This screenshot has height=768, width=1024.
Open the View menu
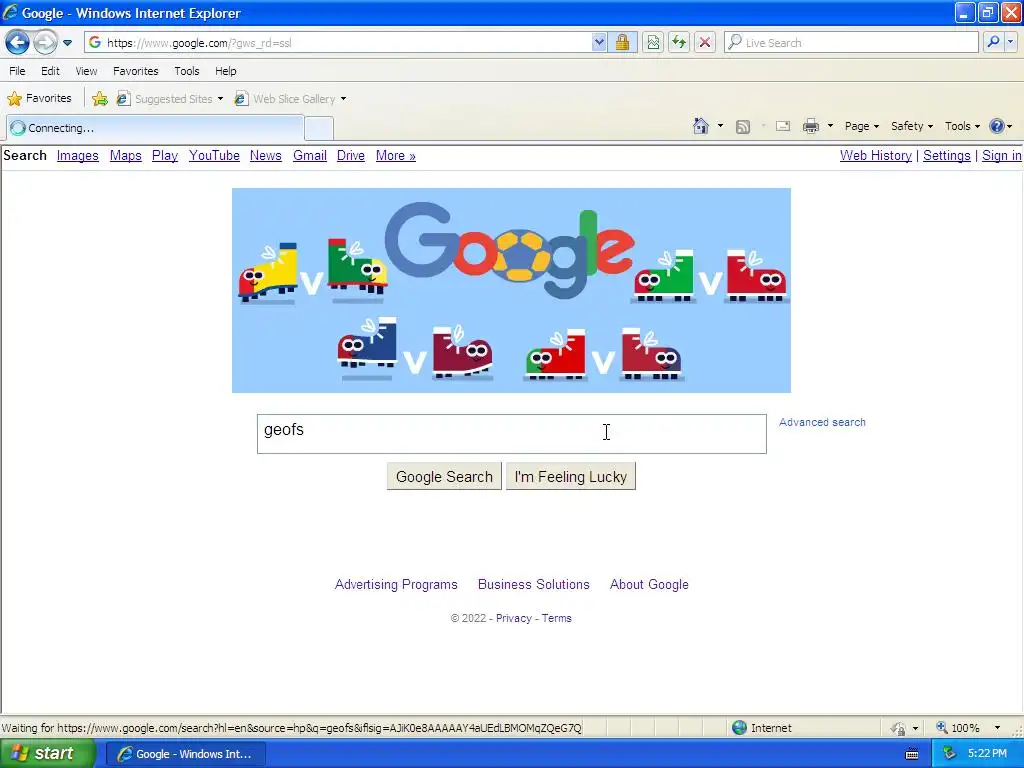coord(86,71)
